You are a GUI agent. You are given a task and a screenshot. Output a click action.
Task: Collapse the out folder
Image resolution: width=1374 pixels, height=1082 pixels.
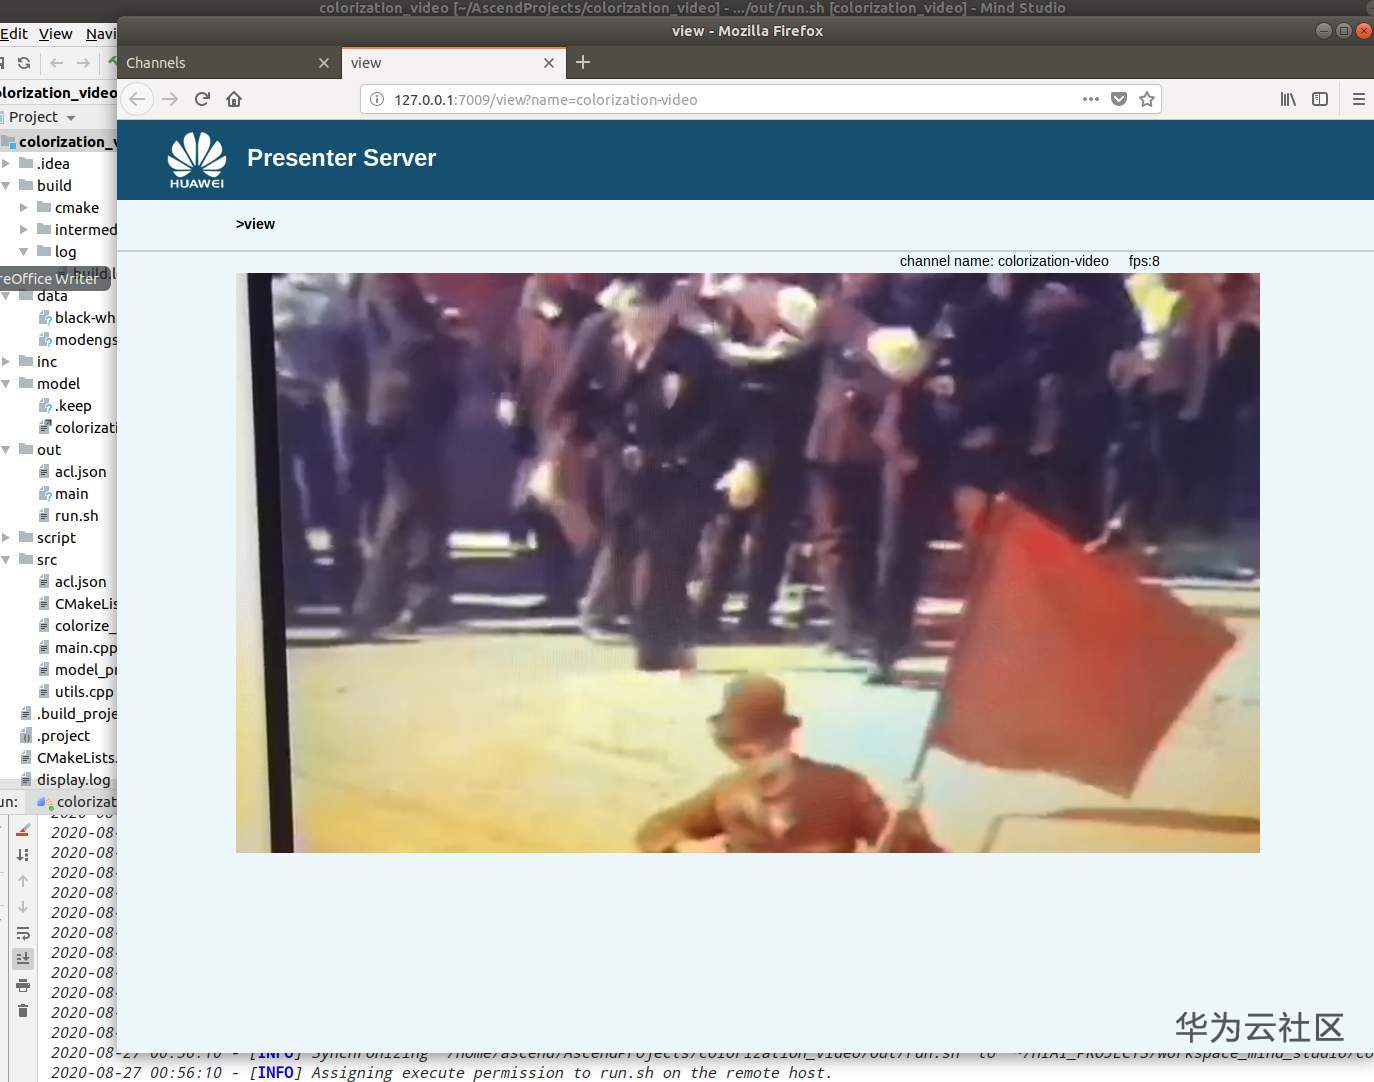pos(6,449)
